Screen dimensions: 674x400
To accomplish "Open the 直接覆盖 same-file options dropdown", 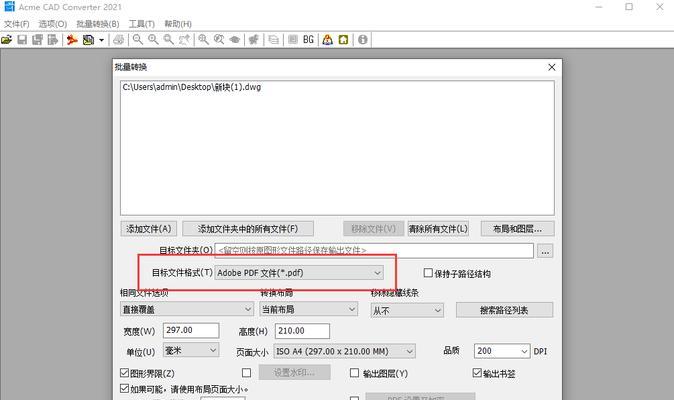I will (187, 309).
